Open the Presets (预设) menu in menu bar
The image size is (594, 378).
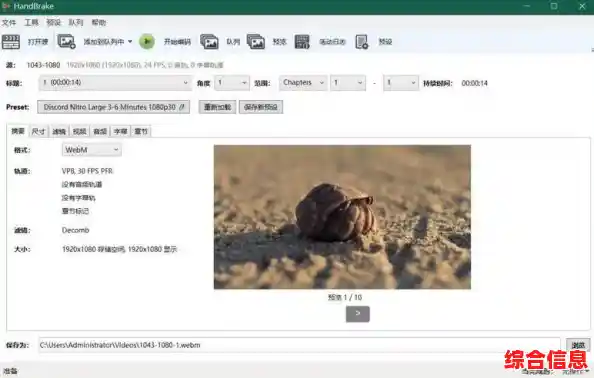(53, 23)
